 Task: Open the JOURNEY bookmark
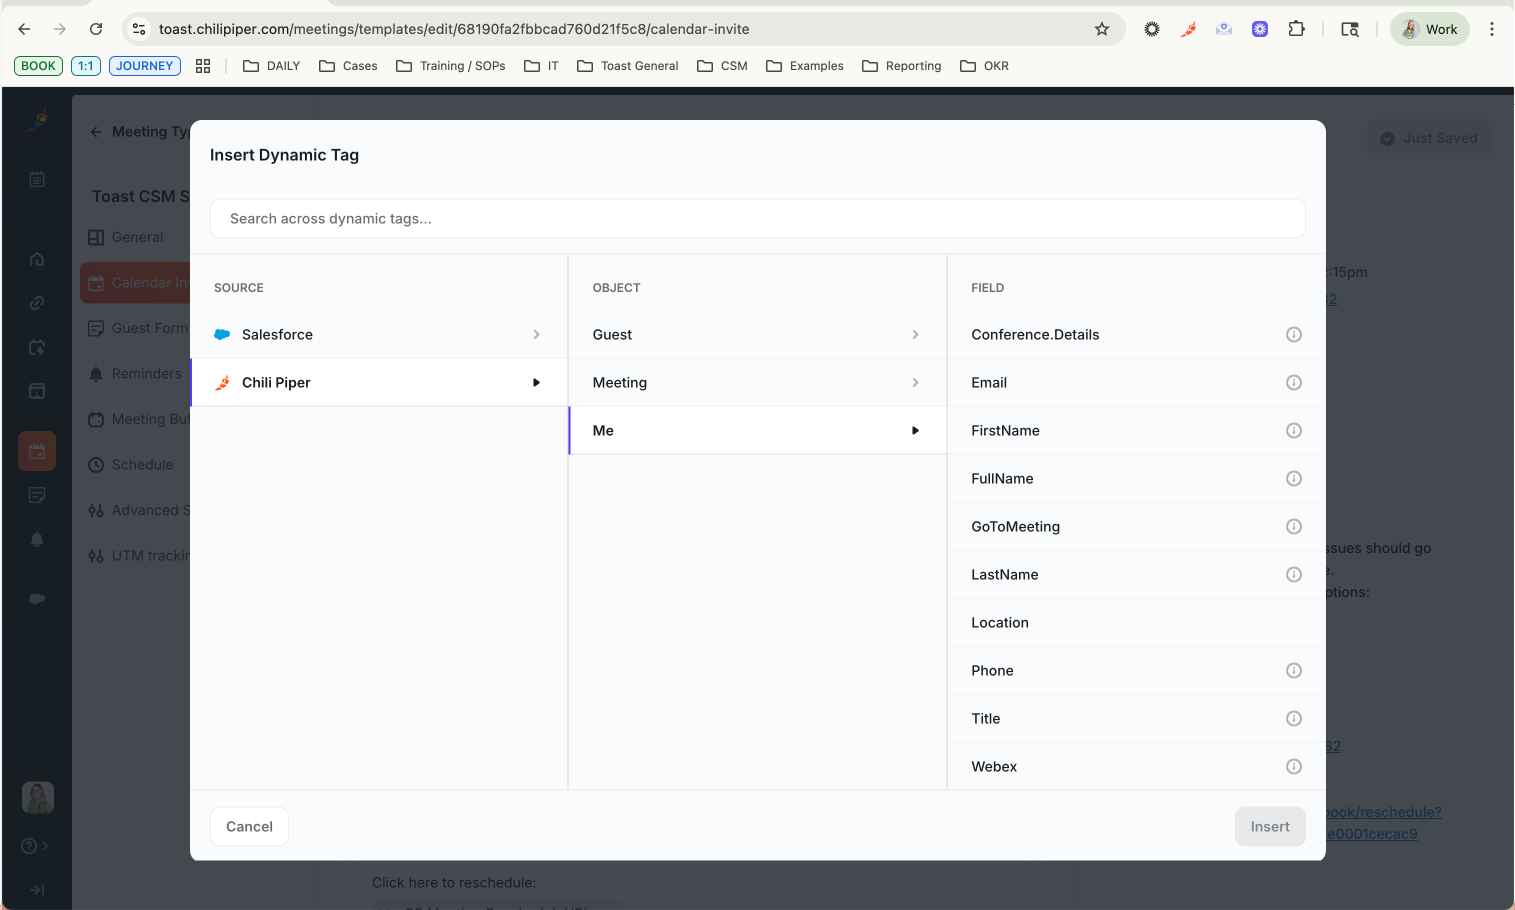click(145, 66)
